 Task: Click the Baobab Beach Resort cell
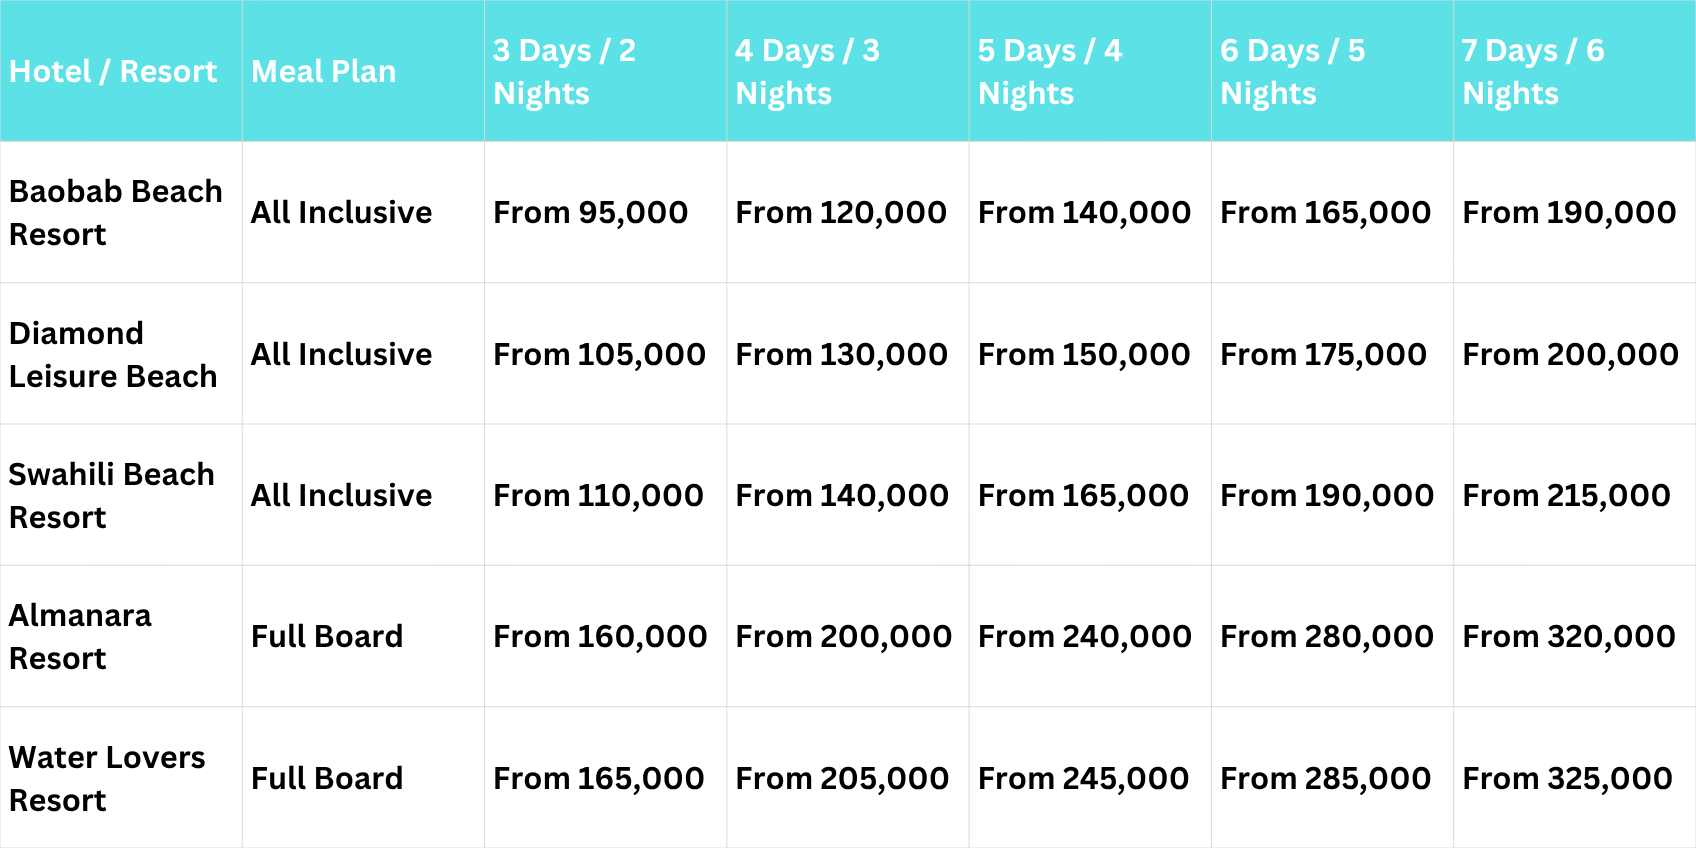click(x=116, y=213)
